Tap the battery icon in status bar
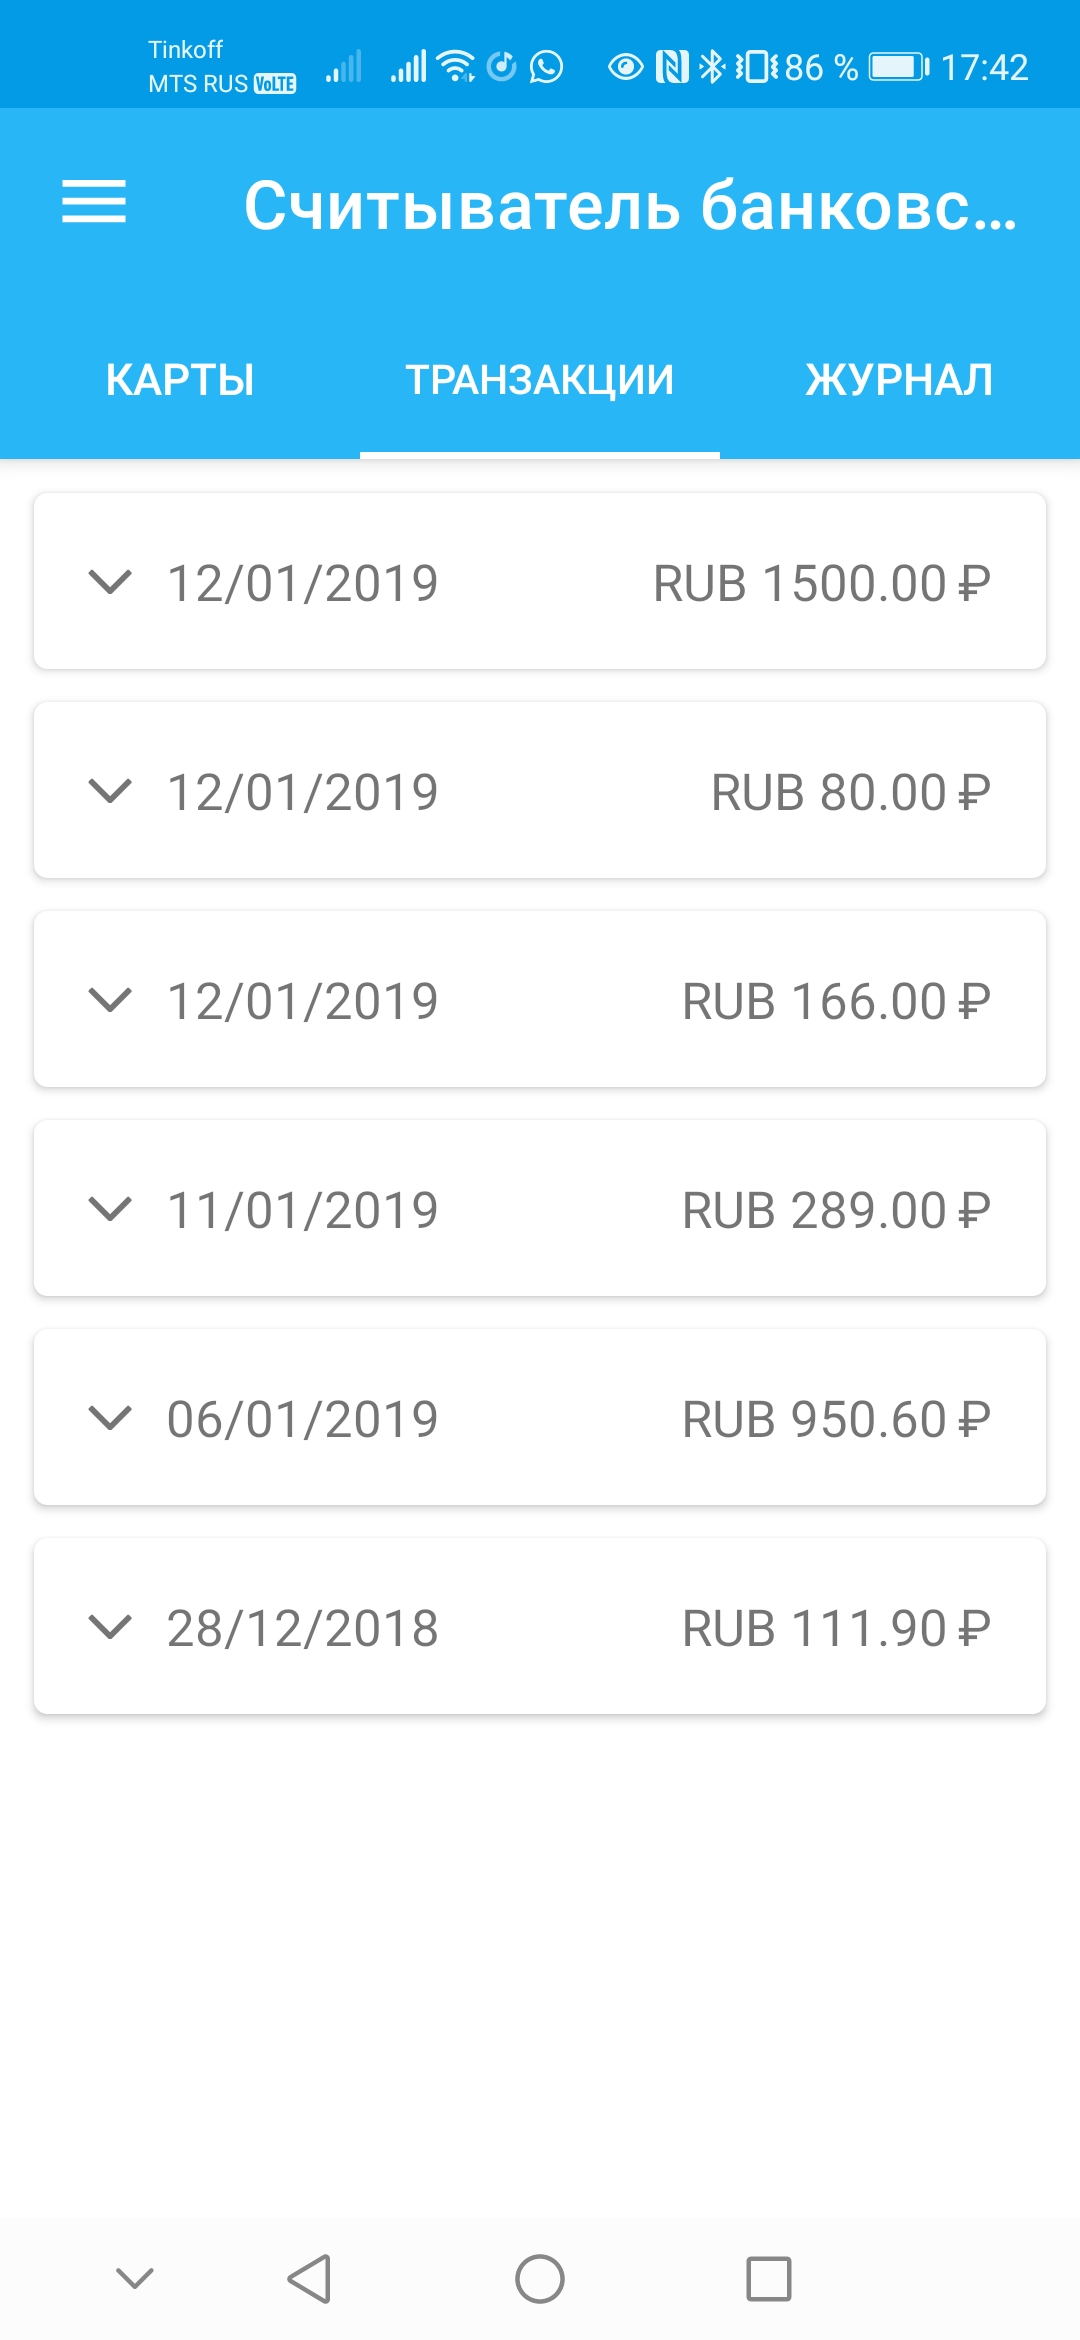Screen dimensions: 1080x2340 [x=898, y=67]
